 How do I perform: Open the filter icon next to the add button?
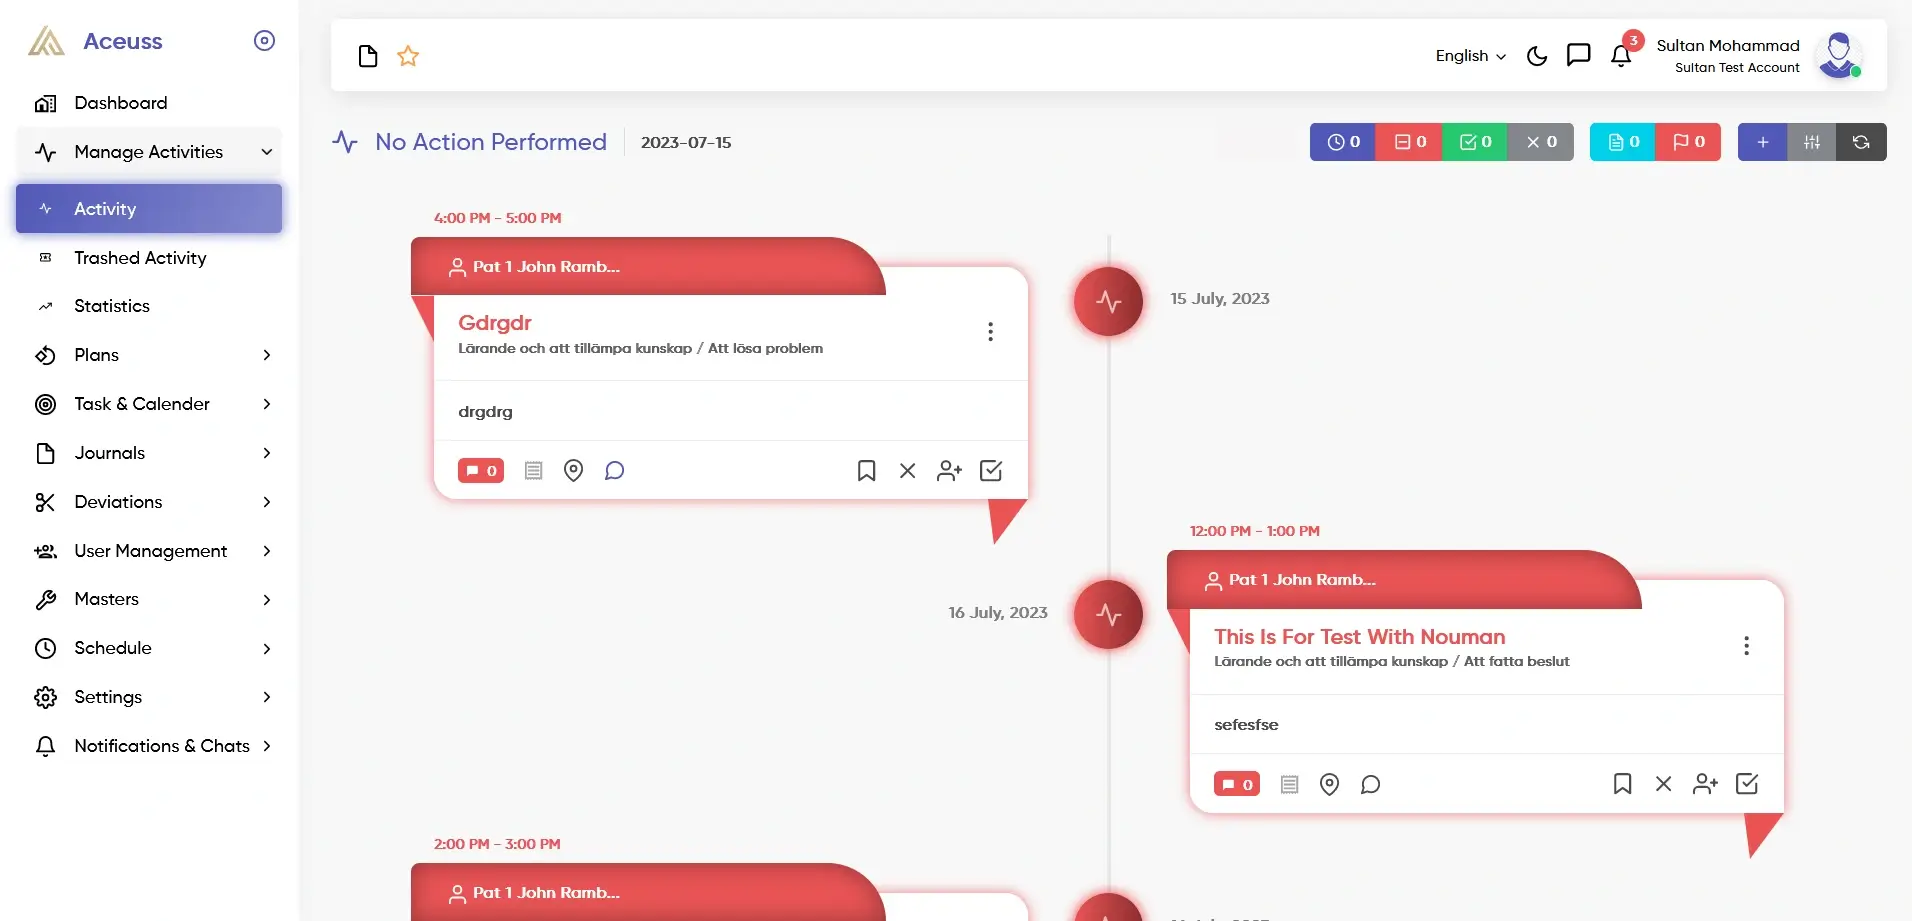[1811, 141]
